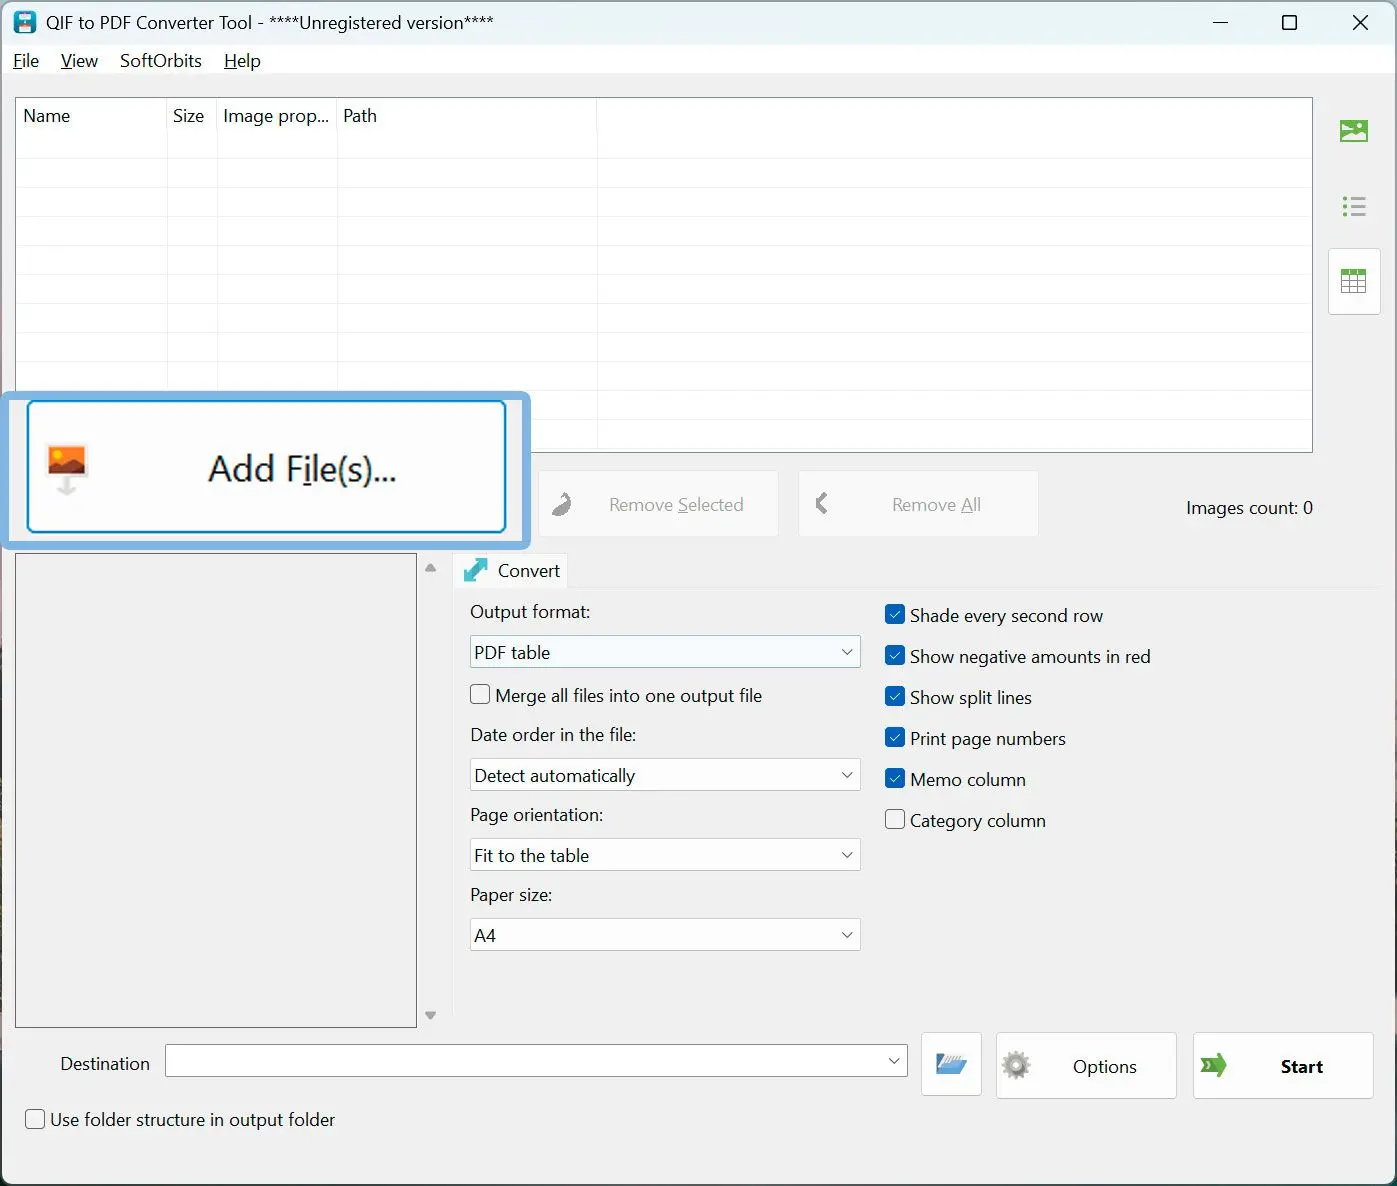Open the SoftOrbits menu
This screenshot has height=1186, width=1397.
click(x=161, y=61)
